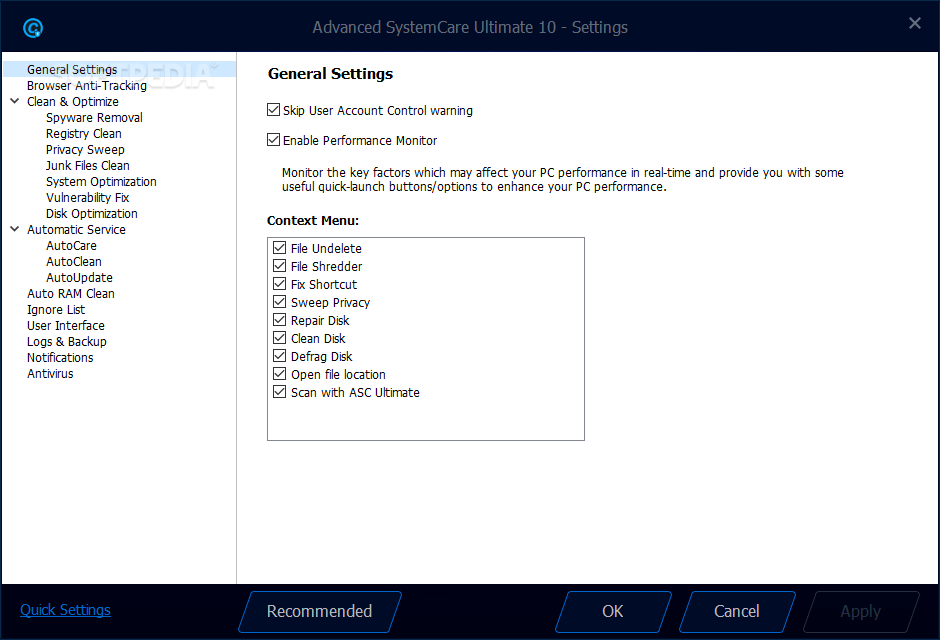
Task: Toggle the Fix Shortcut checkbox
Action: click(279, 283)
